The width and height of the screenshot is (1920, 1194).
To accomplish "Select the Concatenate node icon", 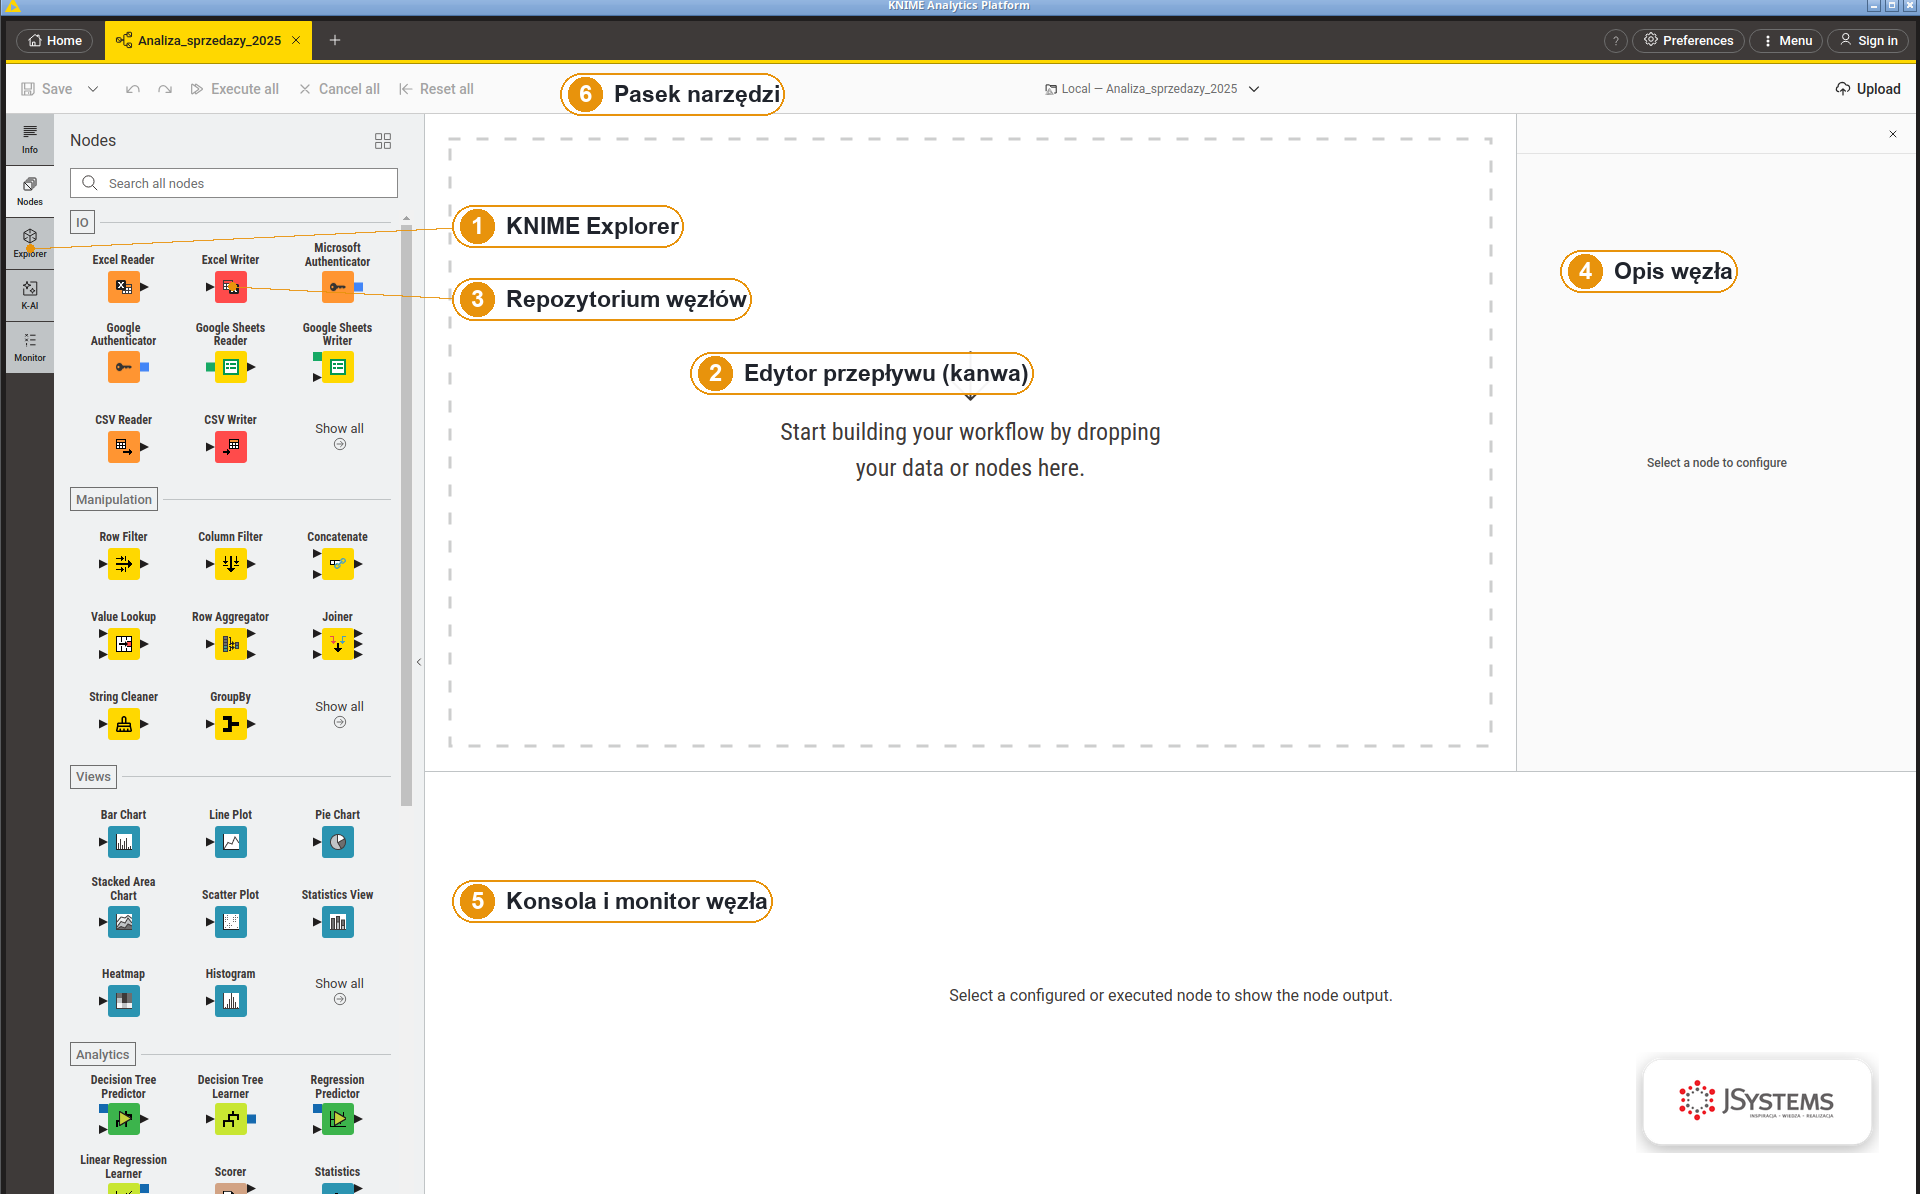I will click(x=338, y=564).
